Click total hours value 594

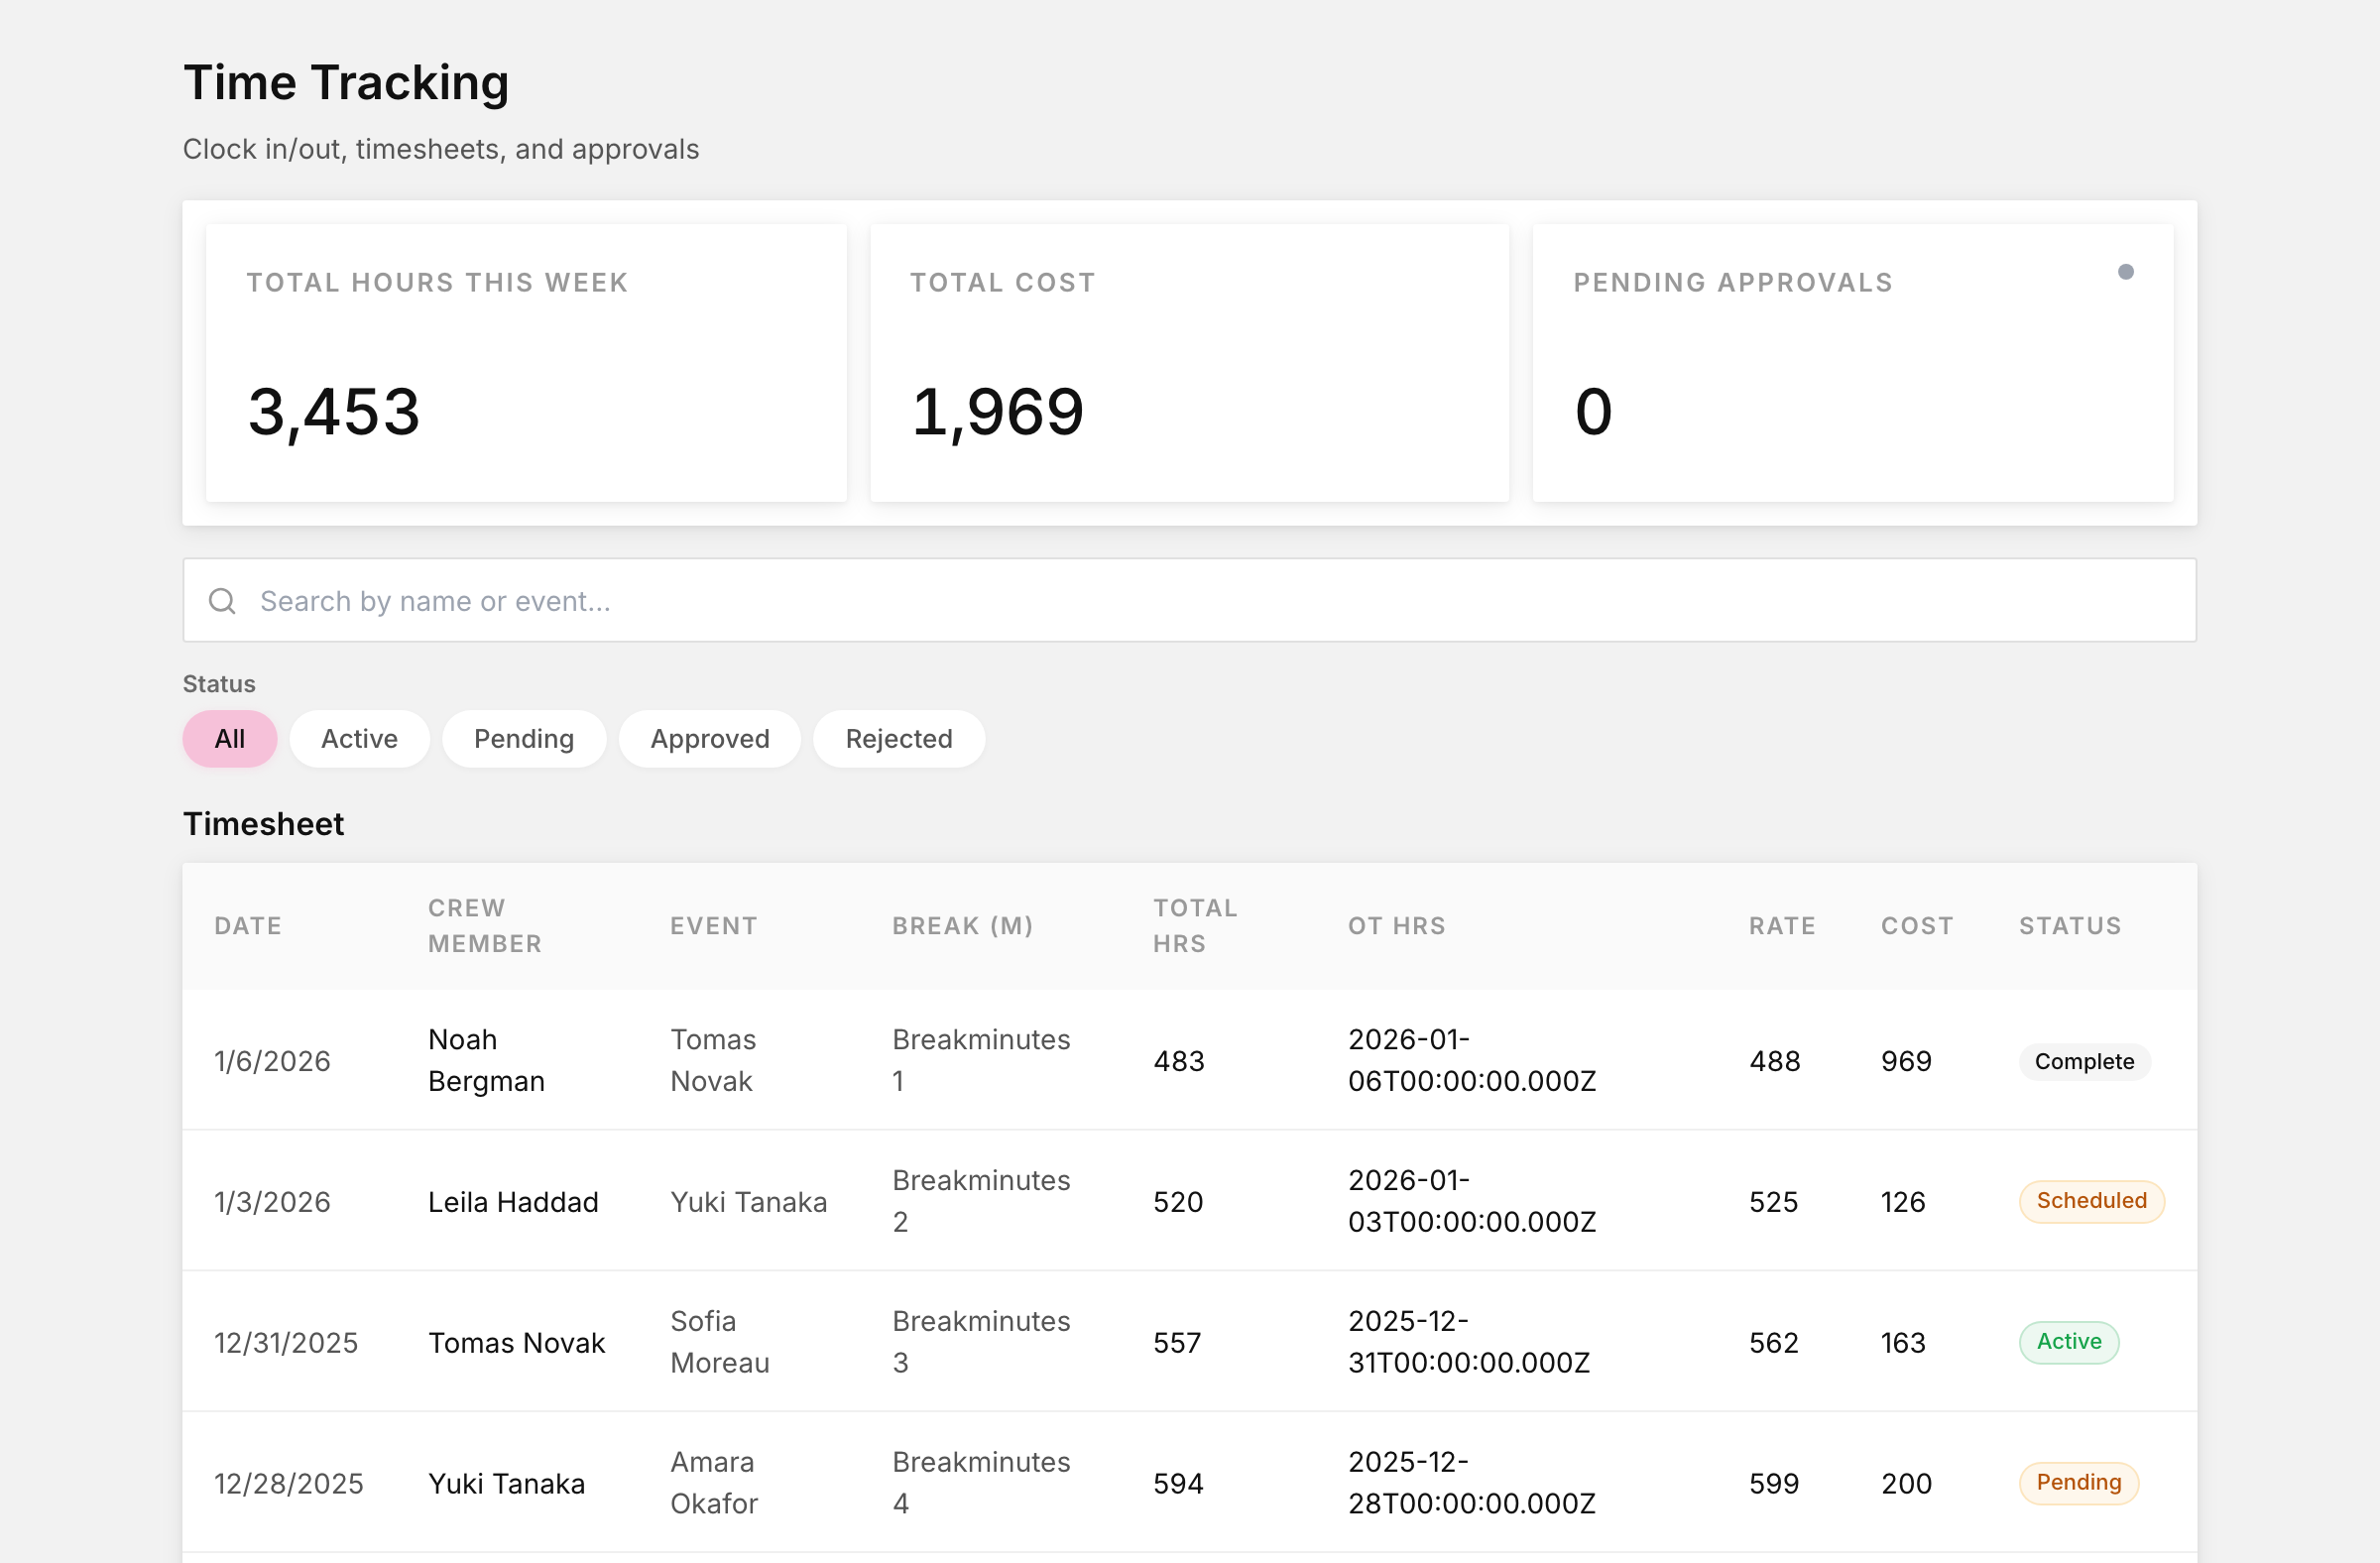(1178, 1484)
